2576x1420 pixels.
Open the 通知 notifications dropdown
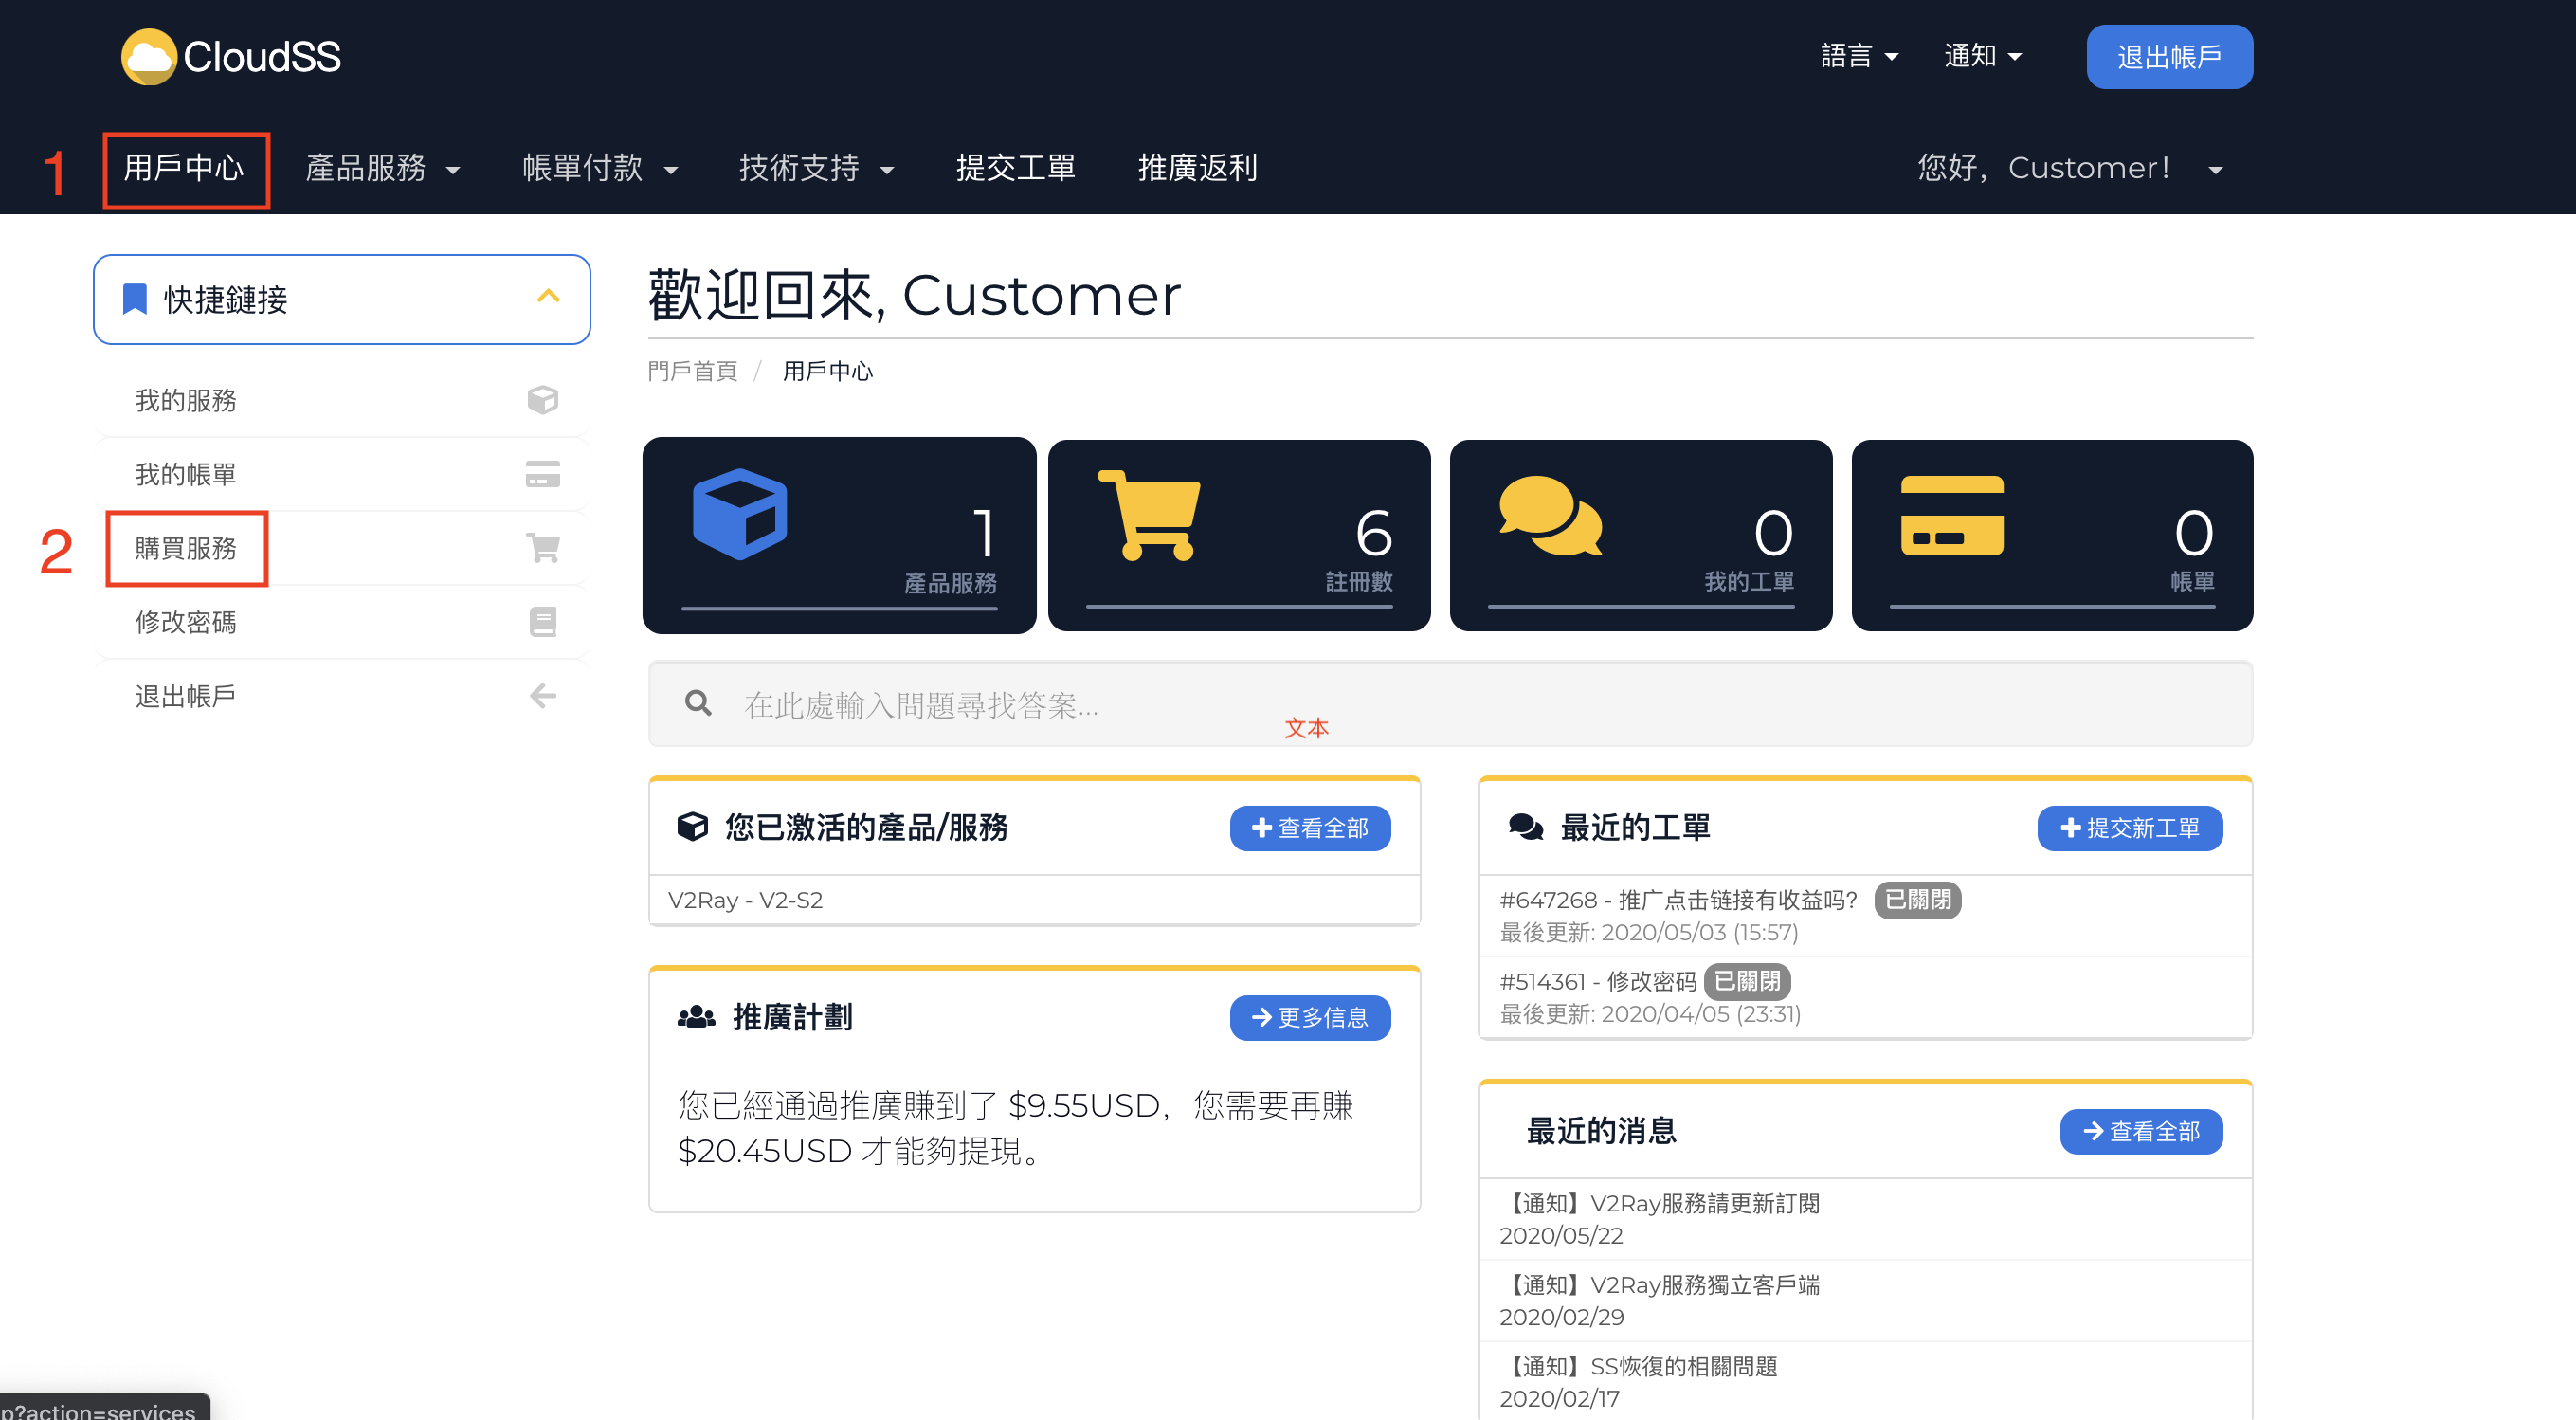point(1982,56)
